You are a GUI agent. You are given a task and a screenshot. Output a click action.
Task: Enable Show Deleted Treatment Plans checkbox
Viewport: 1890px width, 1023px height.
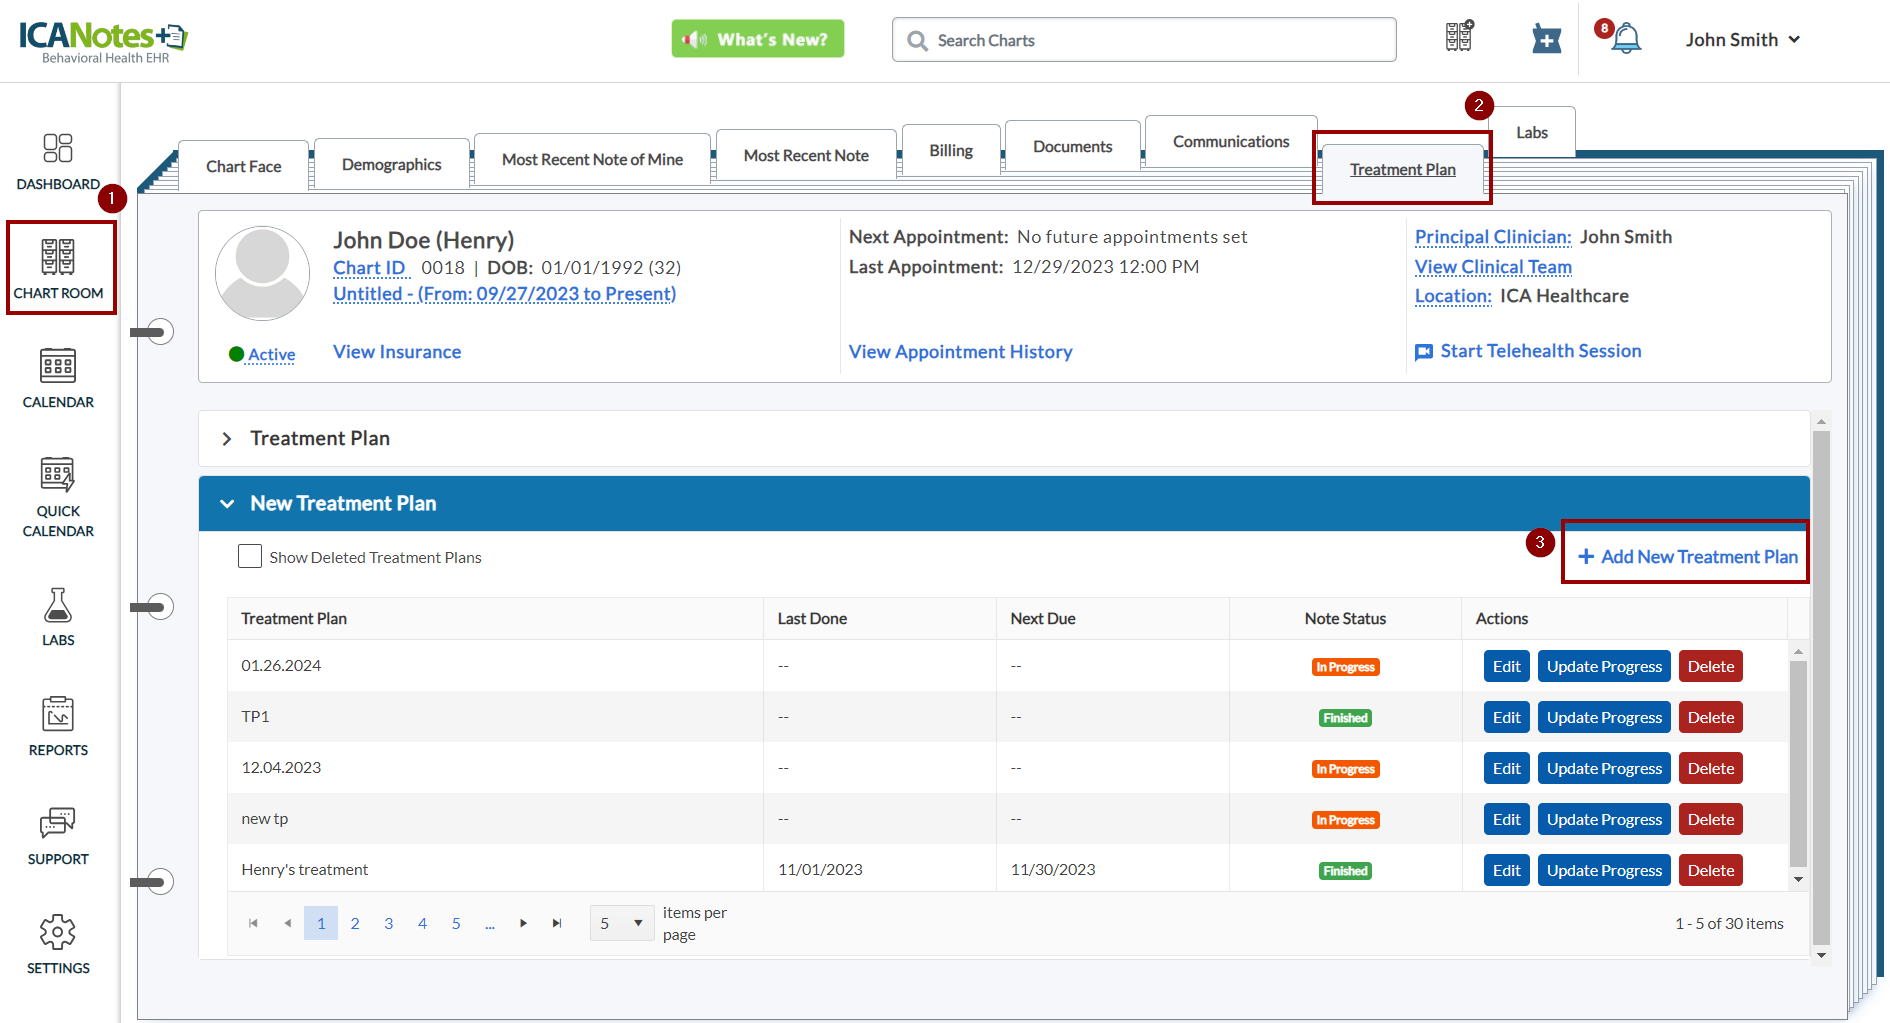250,557
